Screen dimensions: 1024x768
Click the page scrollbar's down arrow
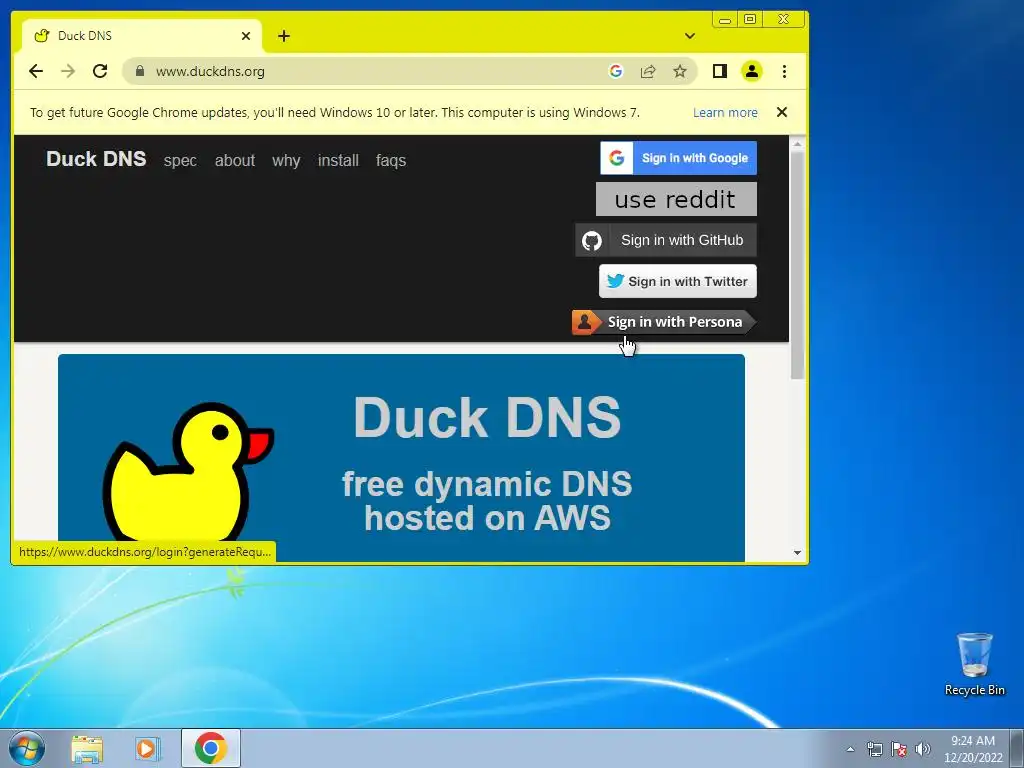797,552
